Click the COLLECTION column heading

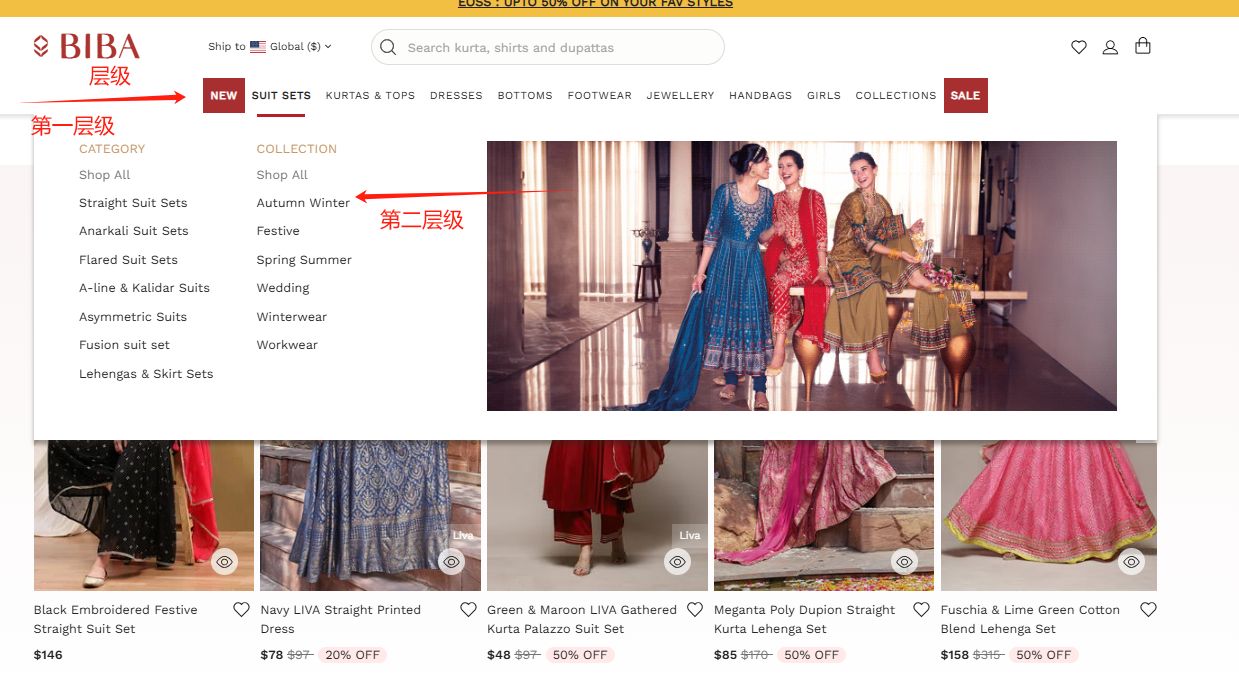[x=296, y=149]
